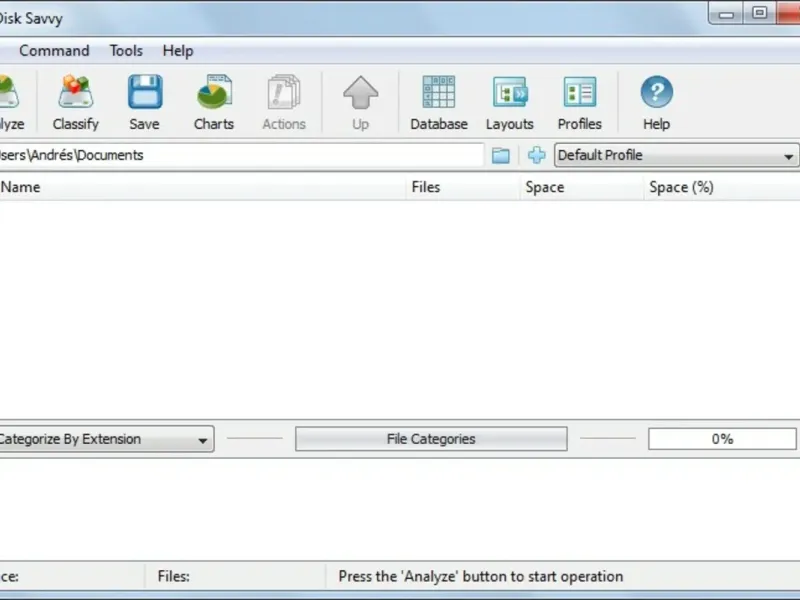Click the 0% progress bar

722,439
